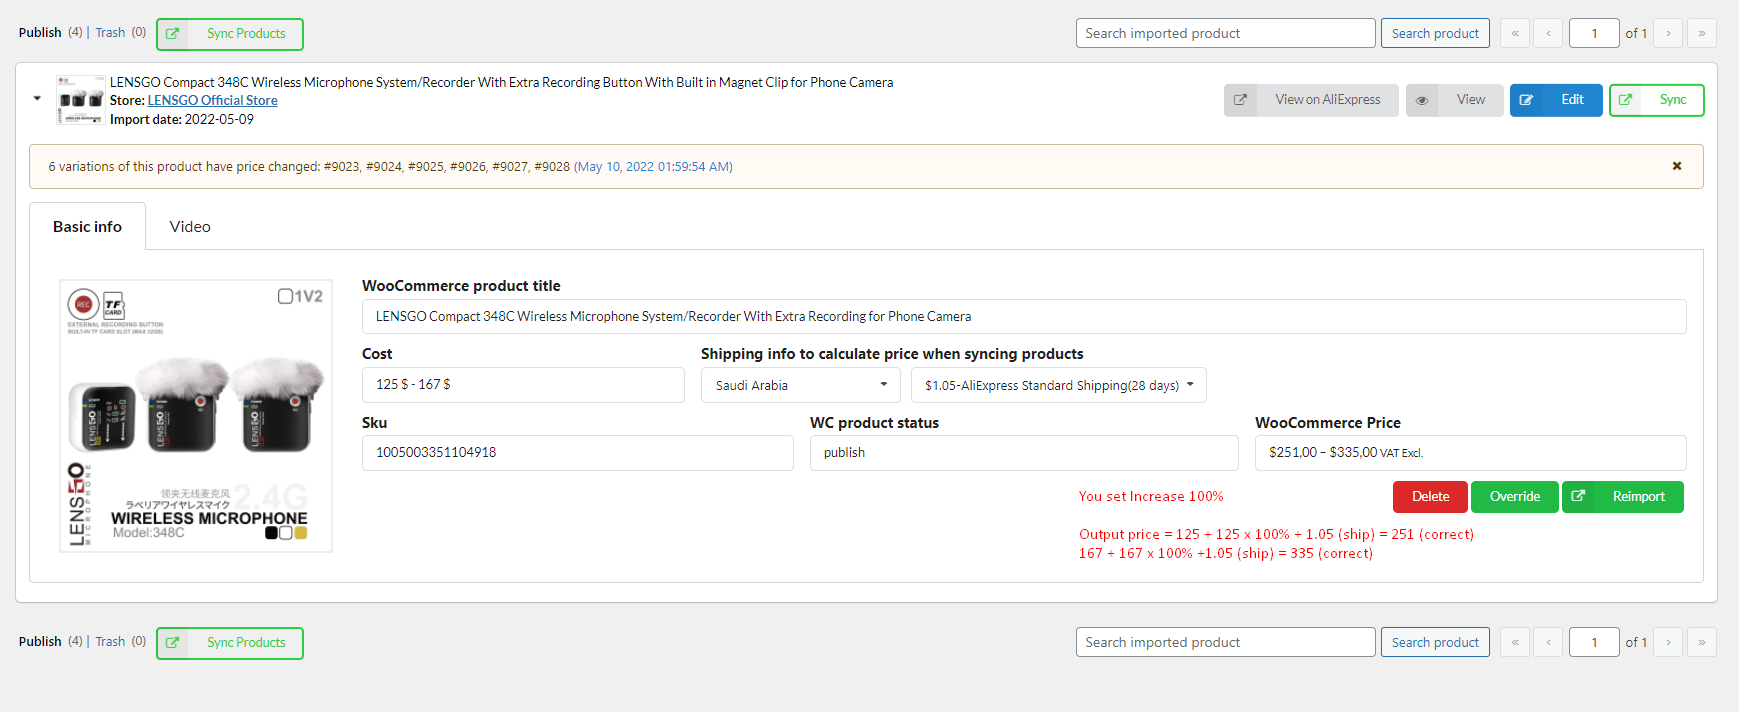Viewport: 1739px width, 712px height.
Task: Click the Edit pencil icon
Action: pyautogui.click(x=1527, y=100)
